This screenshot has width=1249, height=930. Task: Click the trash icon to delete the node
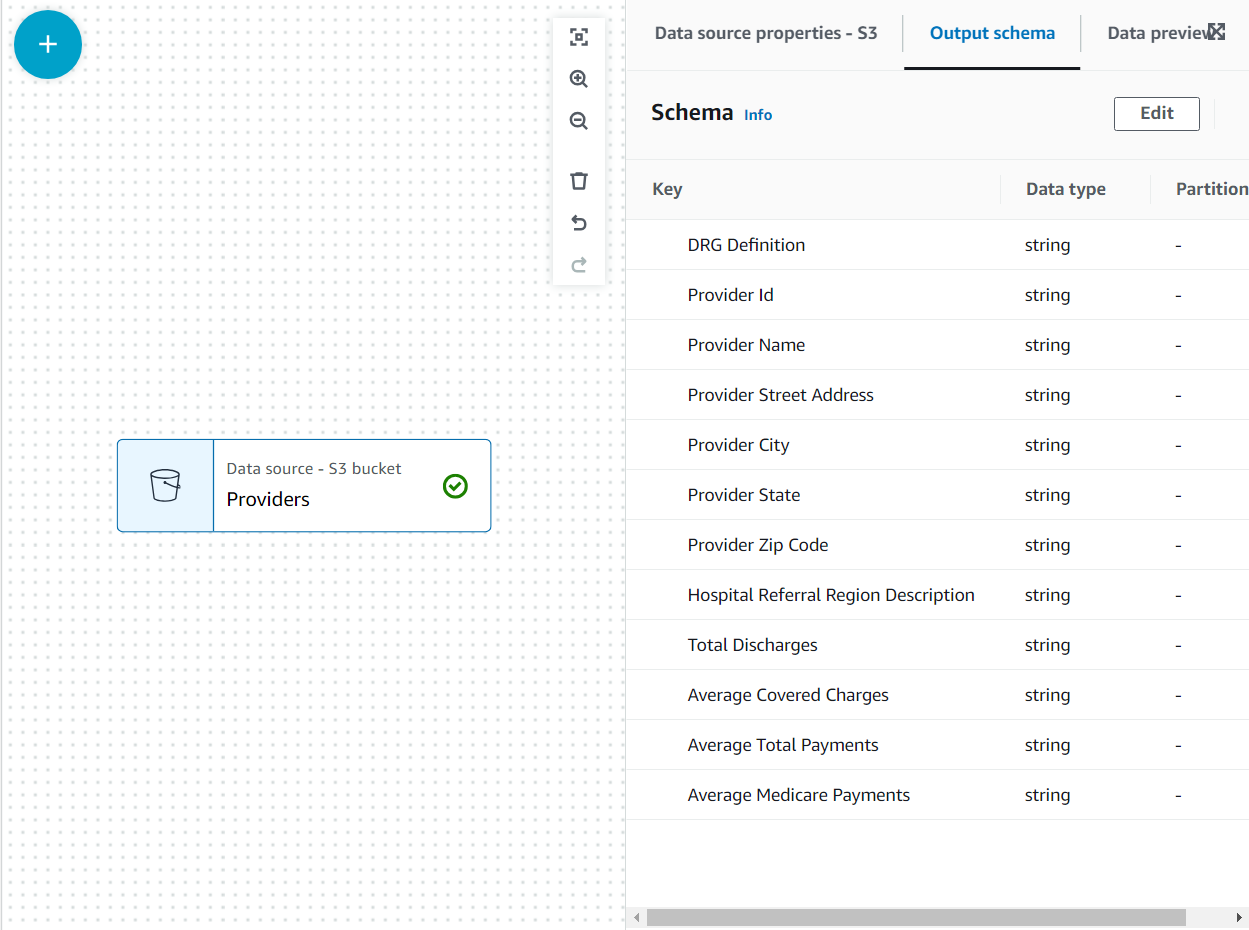point(579,181)
